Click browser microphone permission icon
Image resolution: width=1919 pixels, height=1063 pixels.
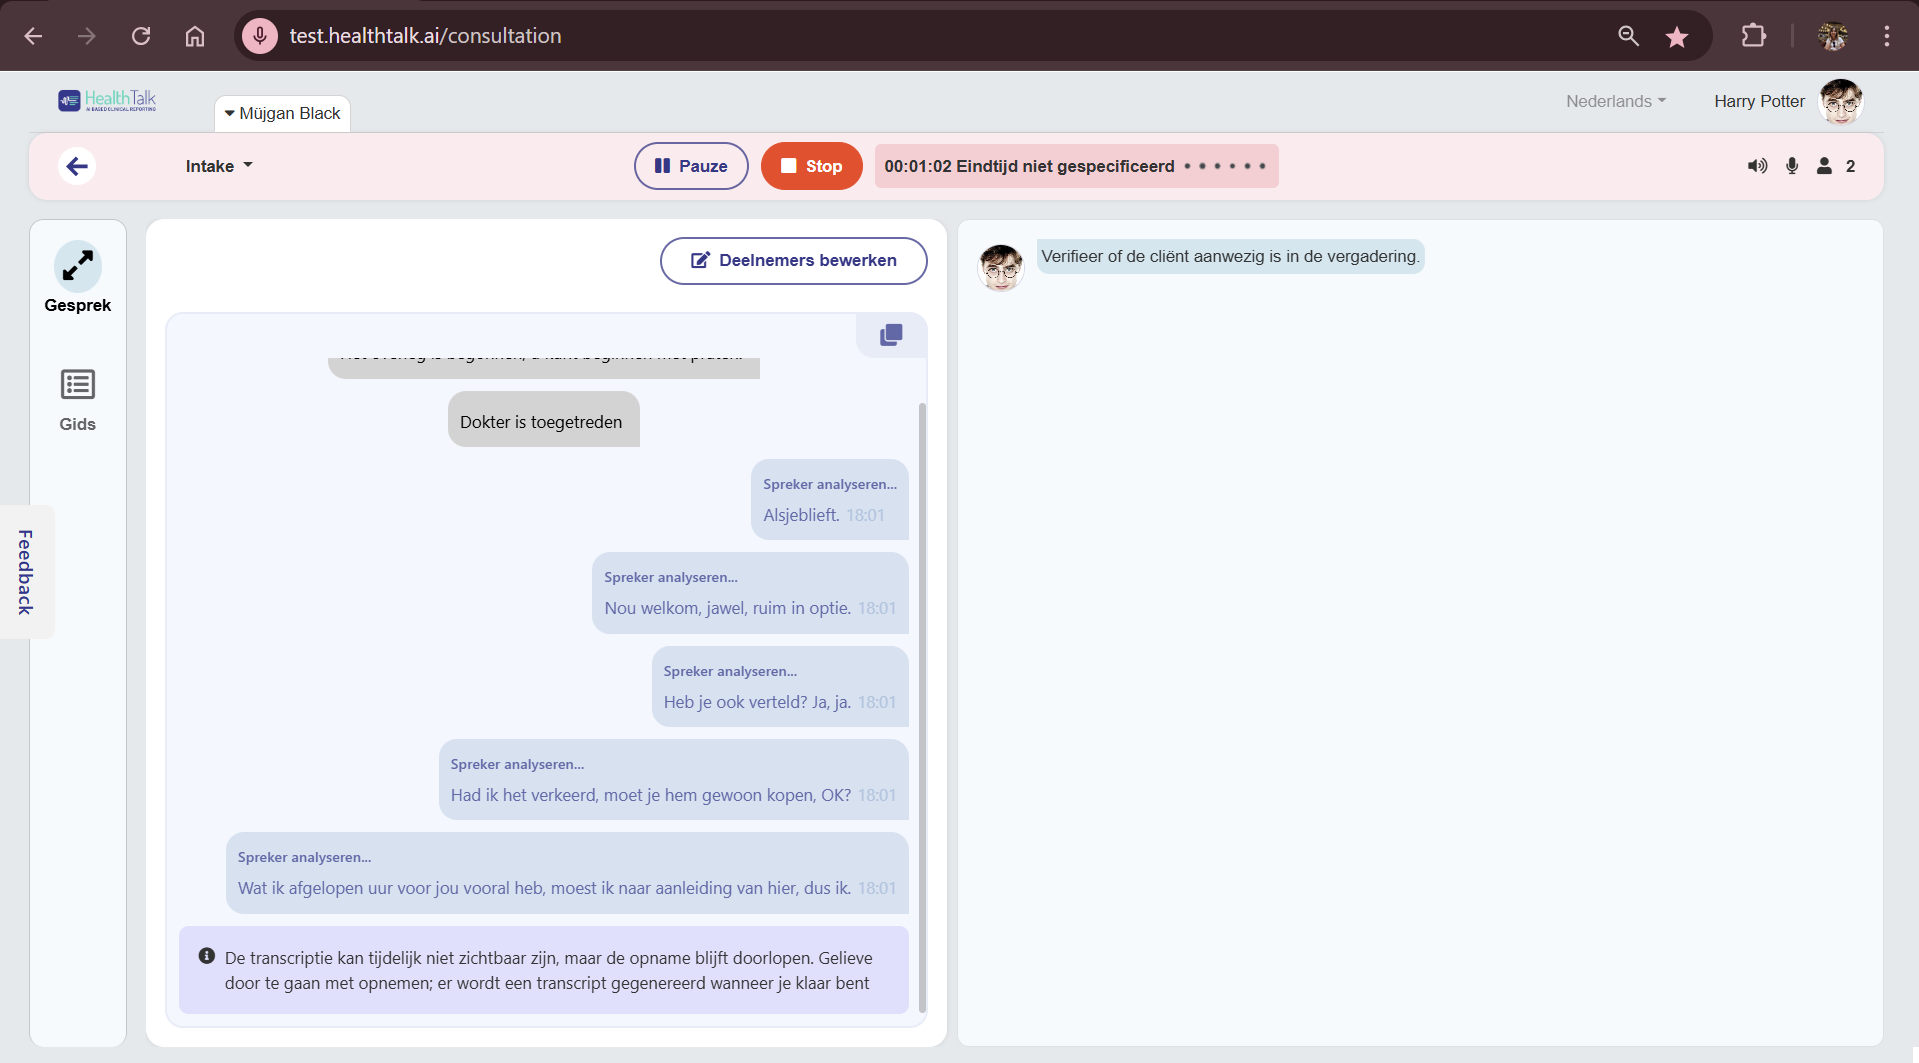coord(260,36)
